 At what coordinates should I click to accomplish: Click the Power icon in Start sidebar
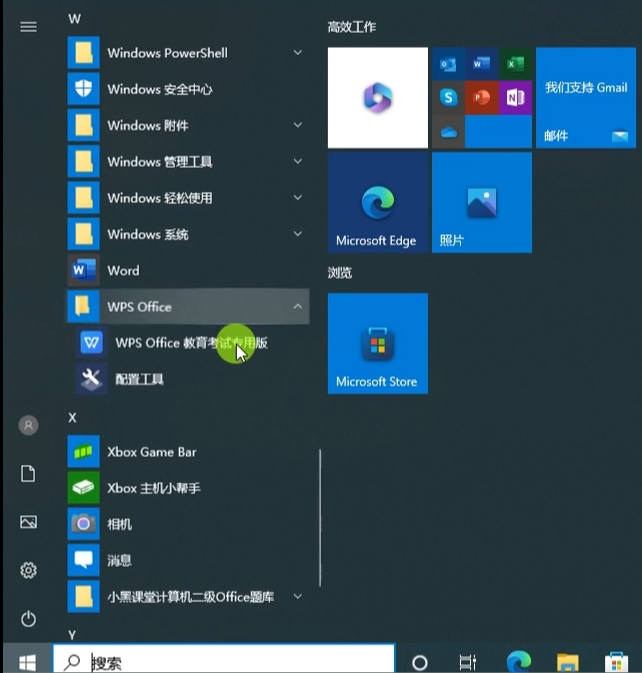click(x=28, y=619)
